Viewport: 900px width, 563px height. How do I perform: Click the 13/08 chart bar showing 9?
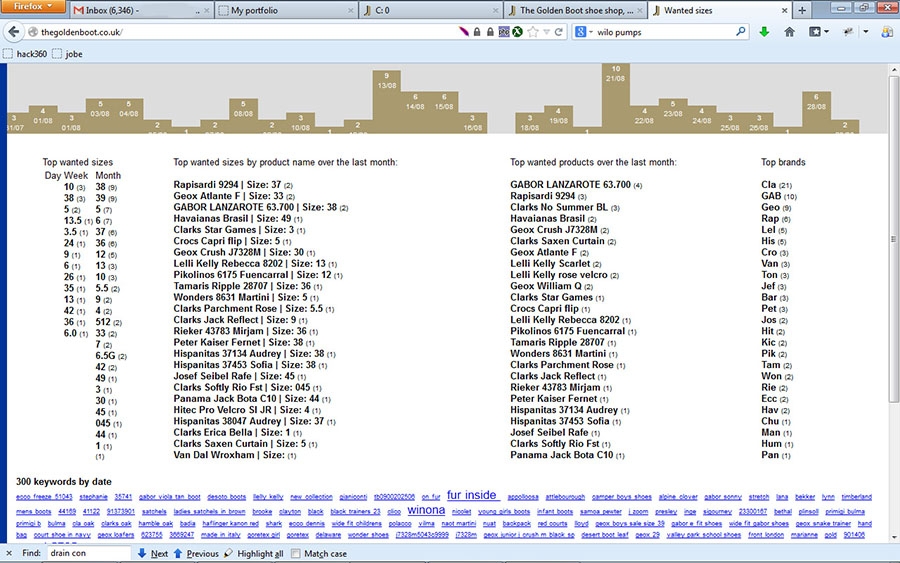point(386,102)
